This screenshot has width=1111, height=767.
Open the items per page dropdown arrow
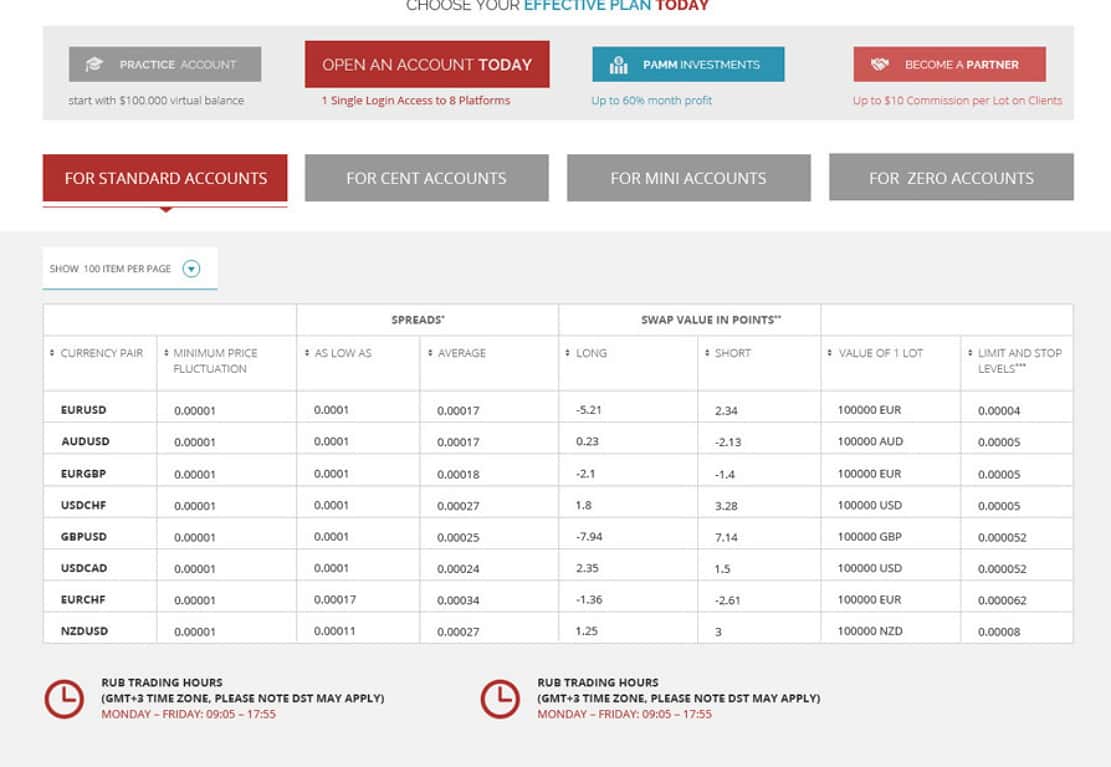pos(191,269)
